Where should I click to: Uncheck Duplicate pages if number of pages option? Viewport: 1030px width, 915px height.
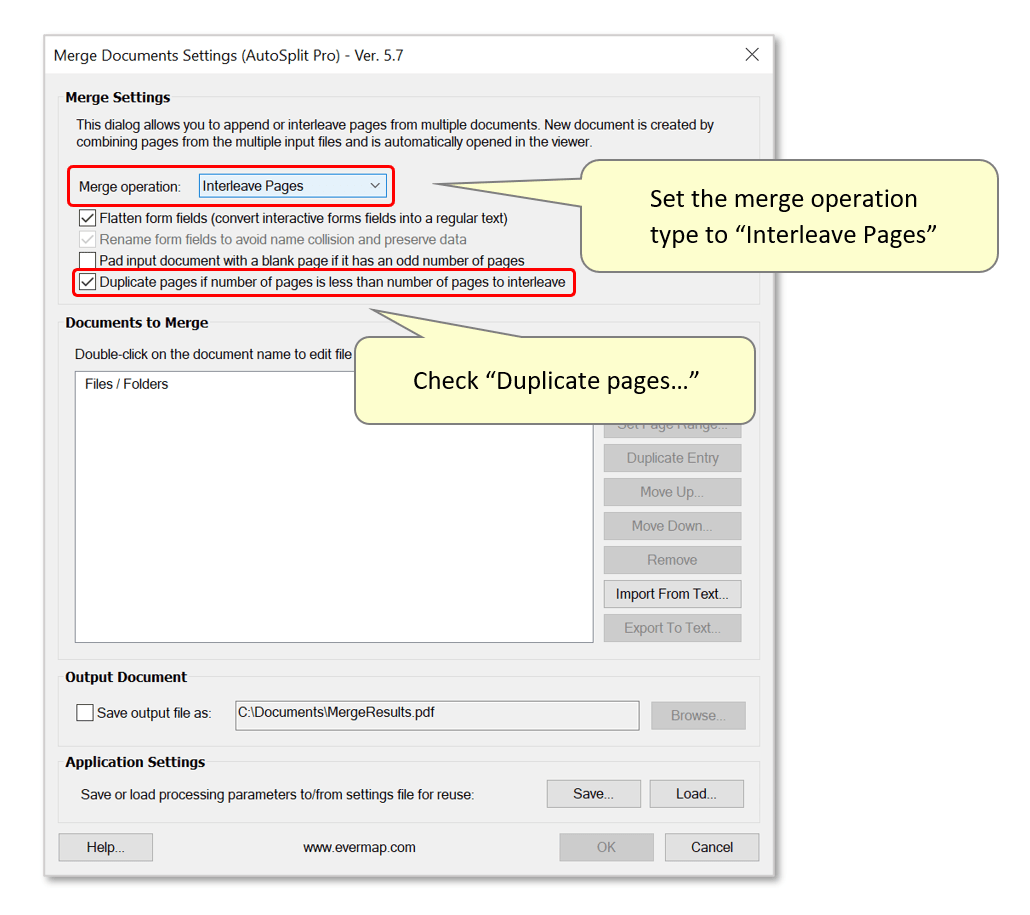point(87,282)
